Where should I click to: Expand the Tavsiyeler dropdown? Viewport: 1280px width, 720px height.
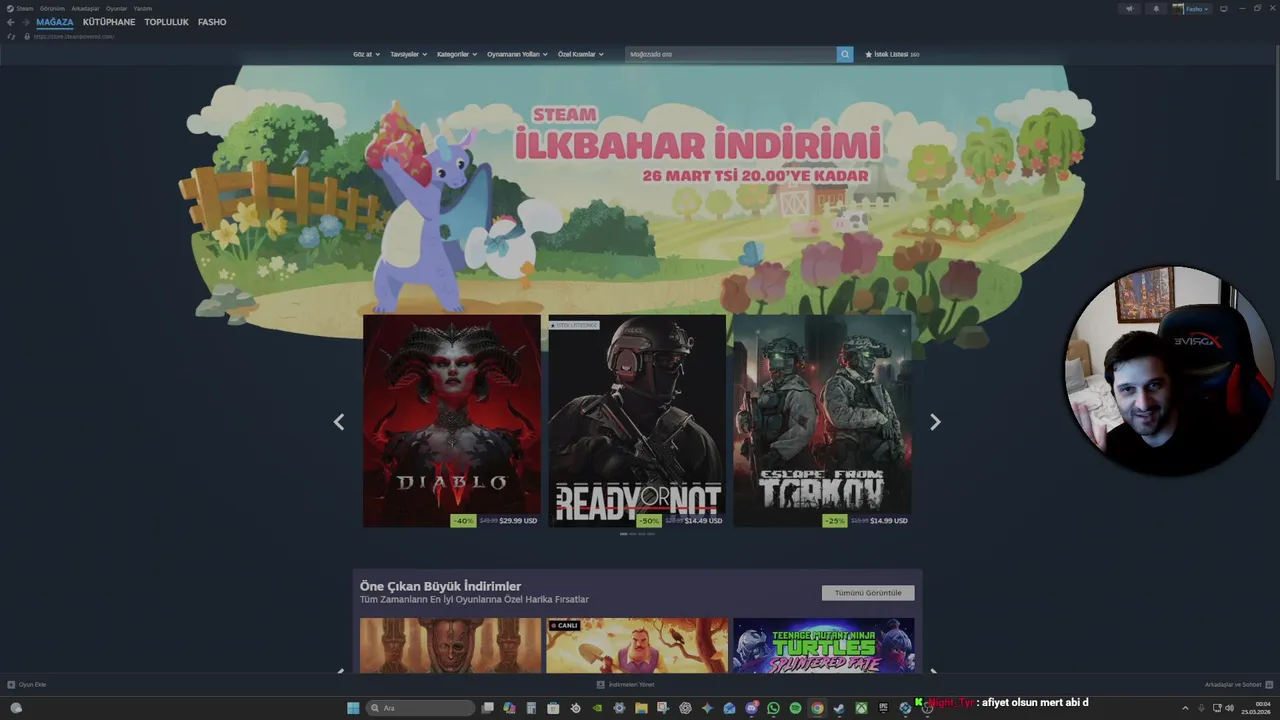[408, 54]
